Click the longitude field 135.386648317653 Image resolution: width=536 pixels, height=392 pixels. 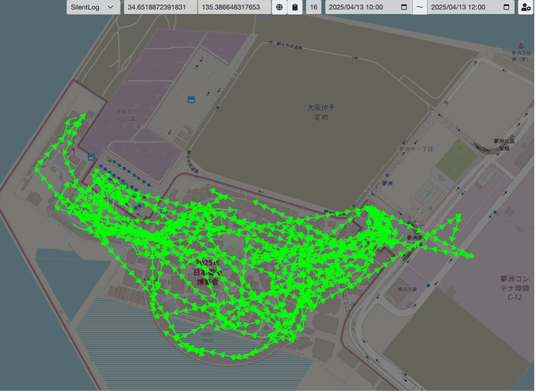point(234,7)
